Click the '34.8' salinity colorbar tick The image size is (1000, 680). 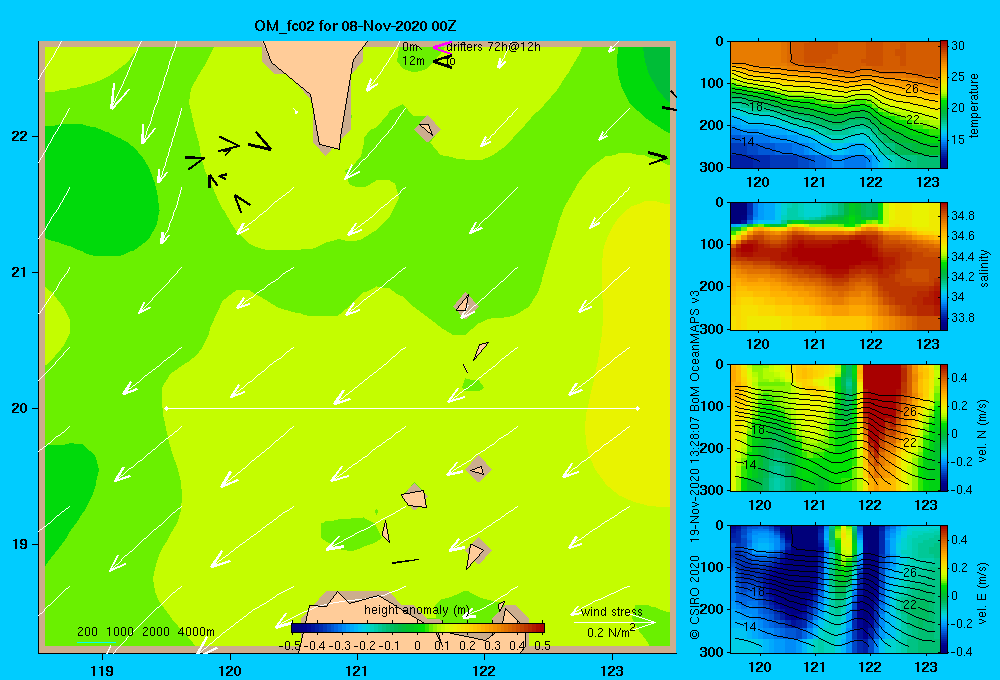pos(962,216)
